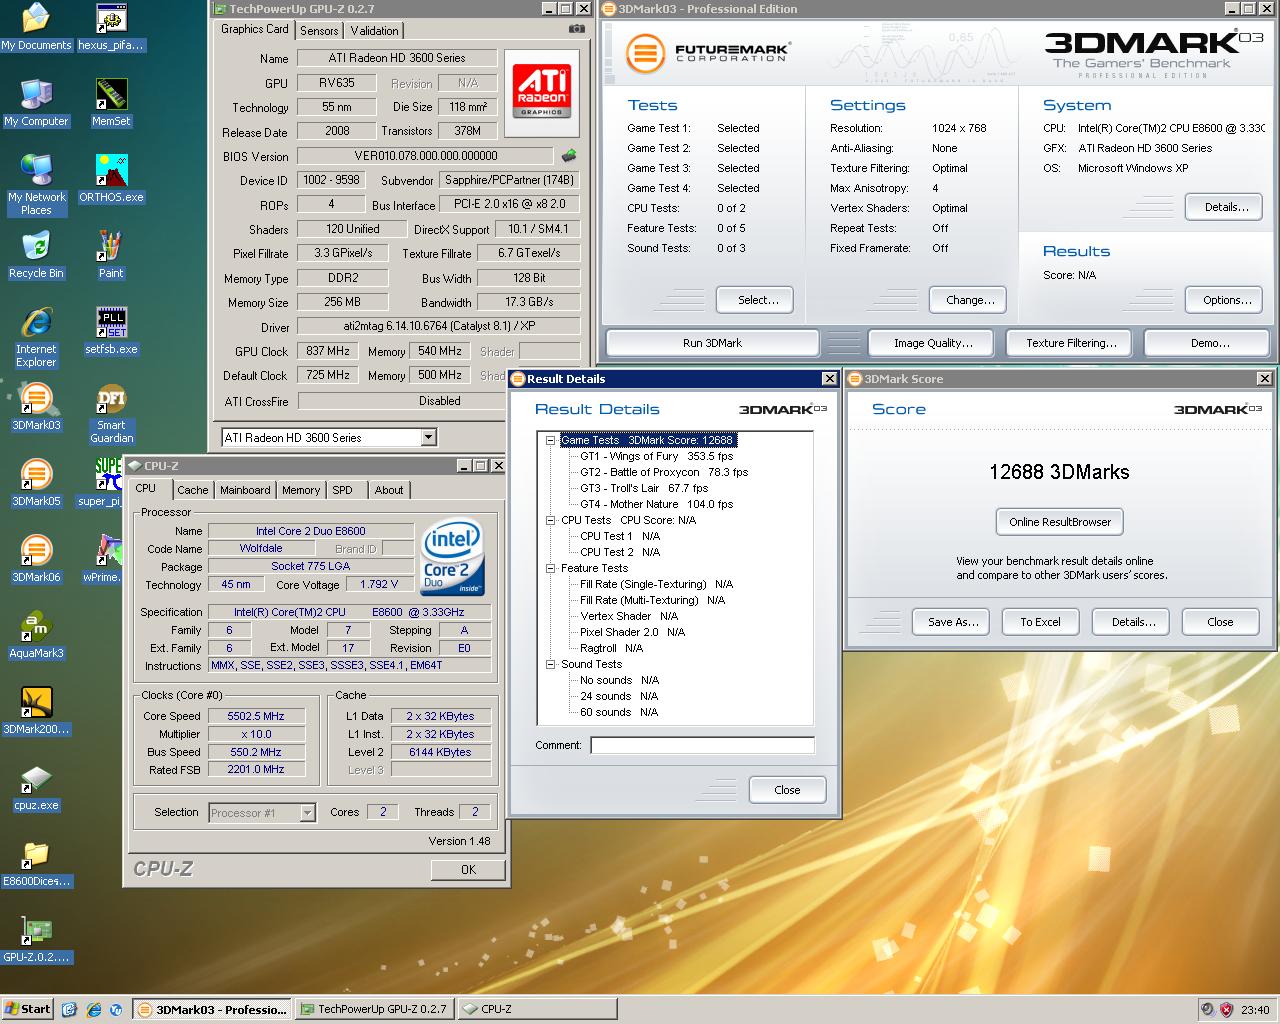Open My Network Places icon
Image resolution: width=1280 pixels, height=1024 pixels.
pos(36,186)
